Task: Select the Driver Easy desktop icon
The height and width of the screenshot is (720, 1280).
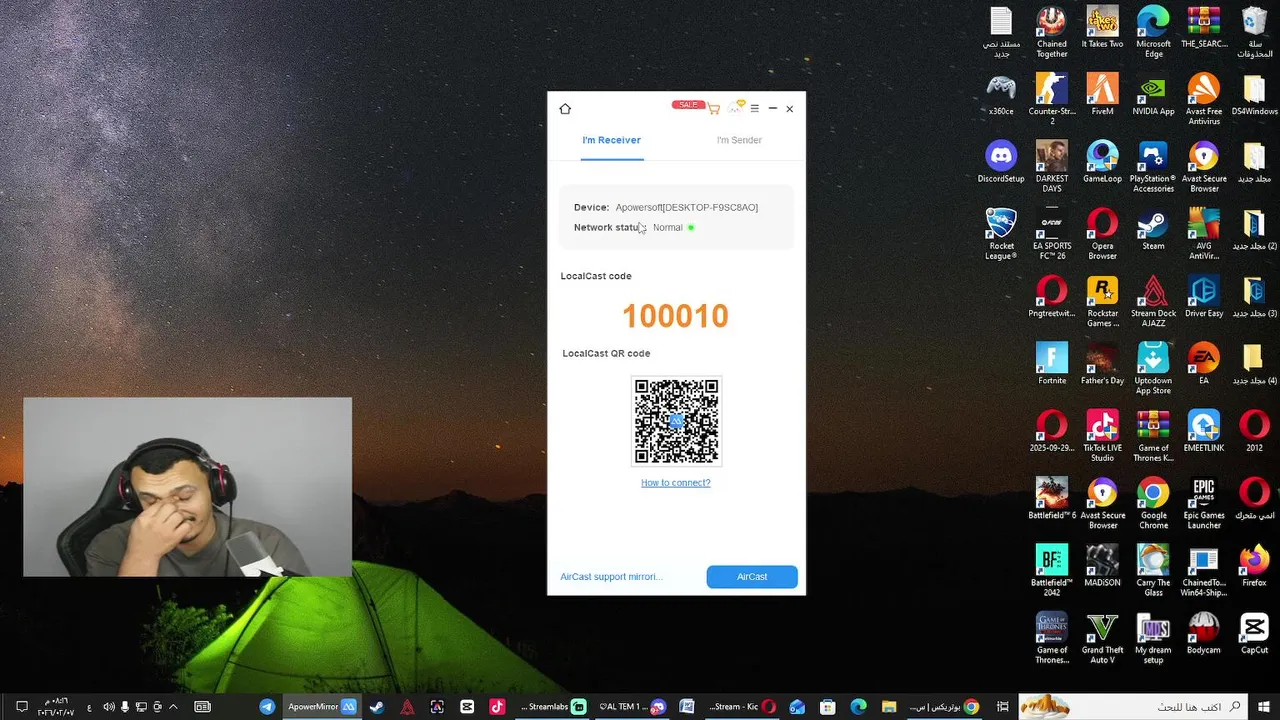Action: click(x=1204, y=296)
